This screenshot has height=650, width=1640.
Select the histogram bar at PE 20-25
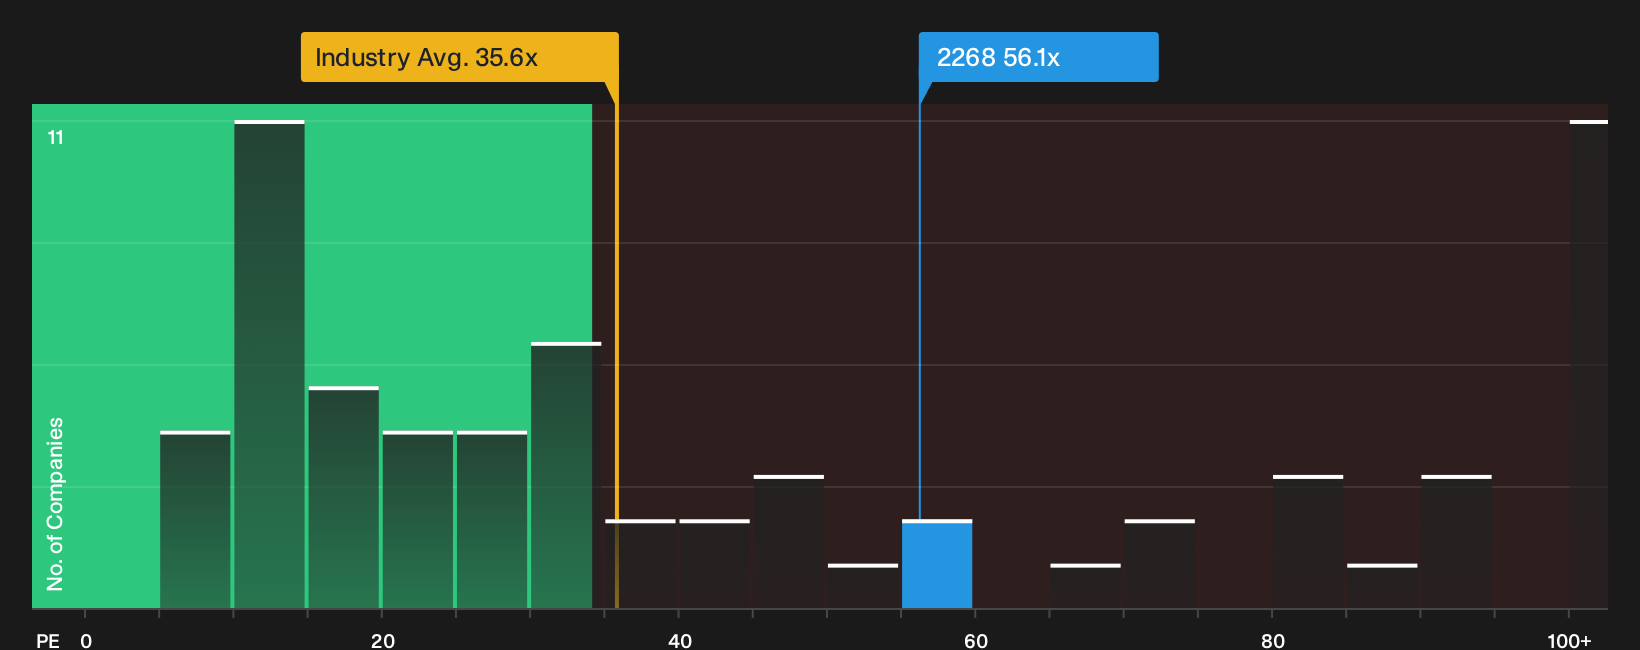click(x=418, y=520)
